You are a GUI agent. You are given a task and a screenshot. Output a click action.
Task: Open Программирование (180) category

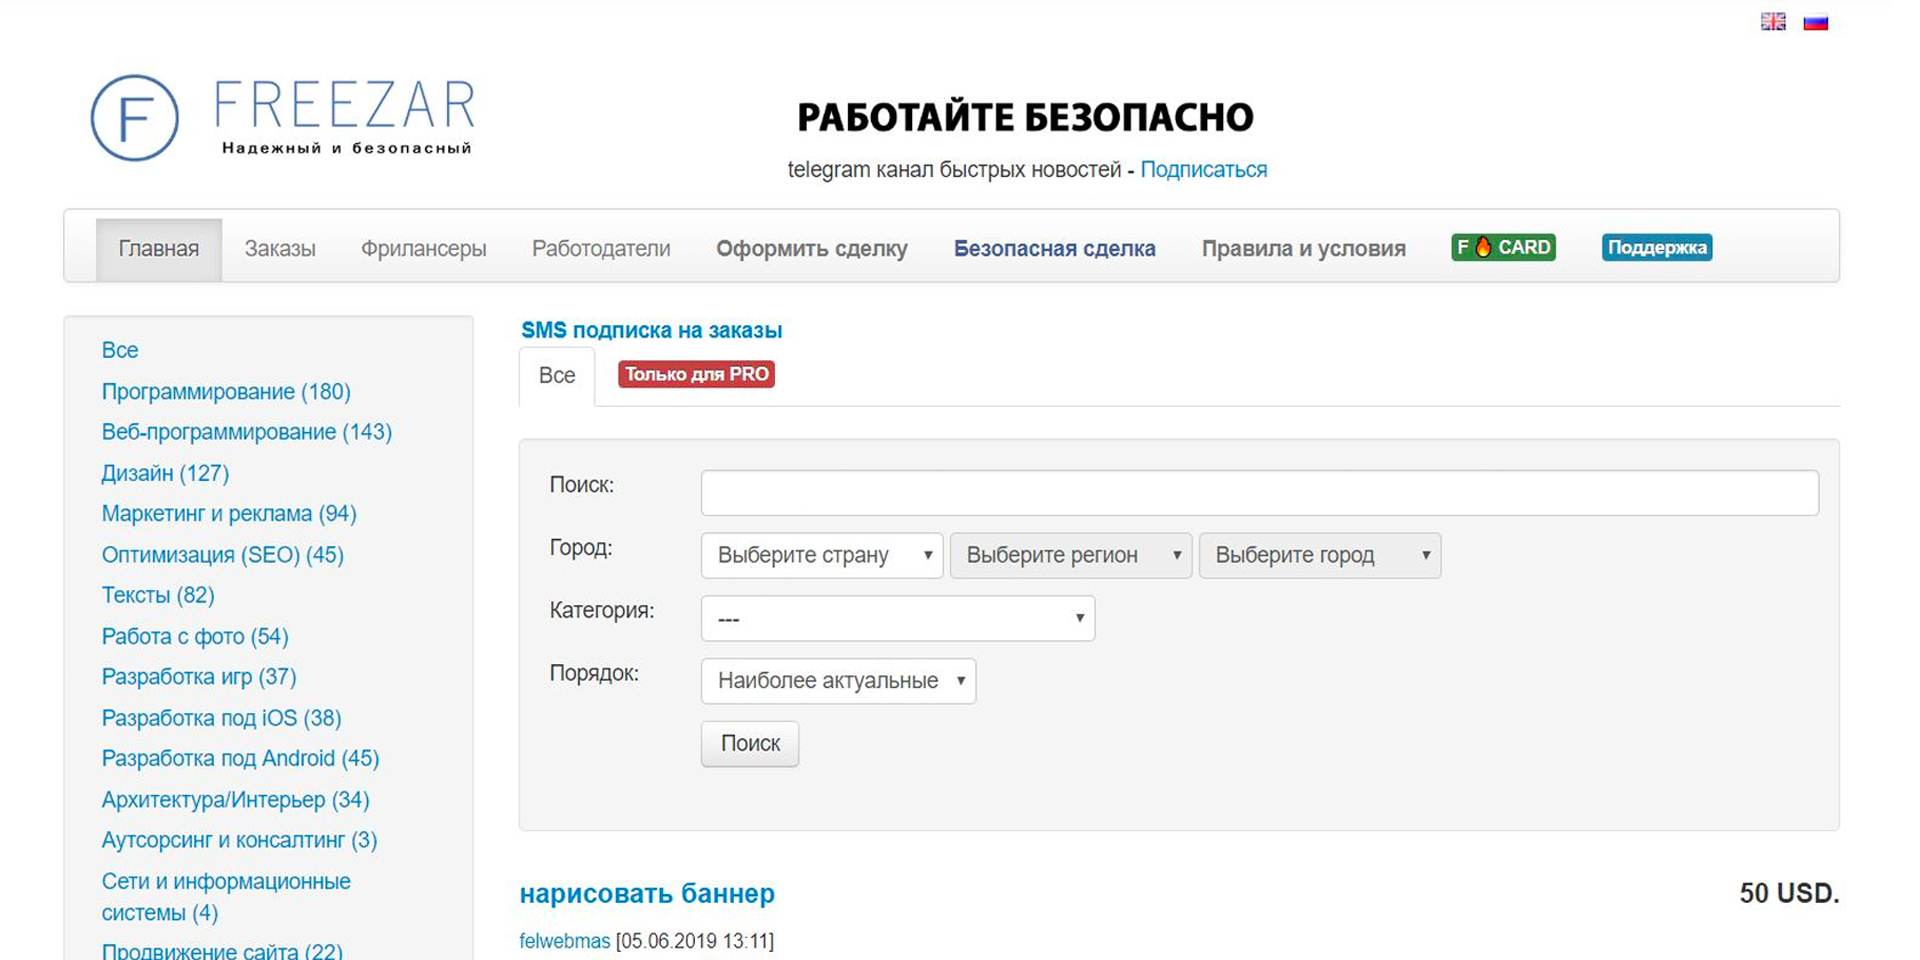click(x=226, y=391)
